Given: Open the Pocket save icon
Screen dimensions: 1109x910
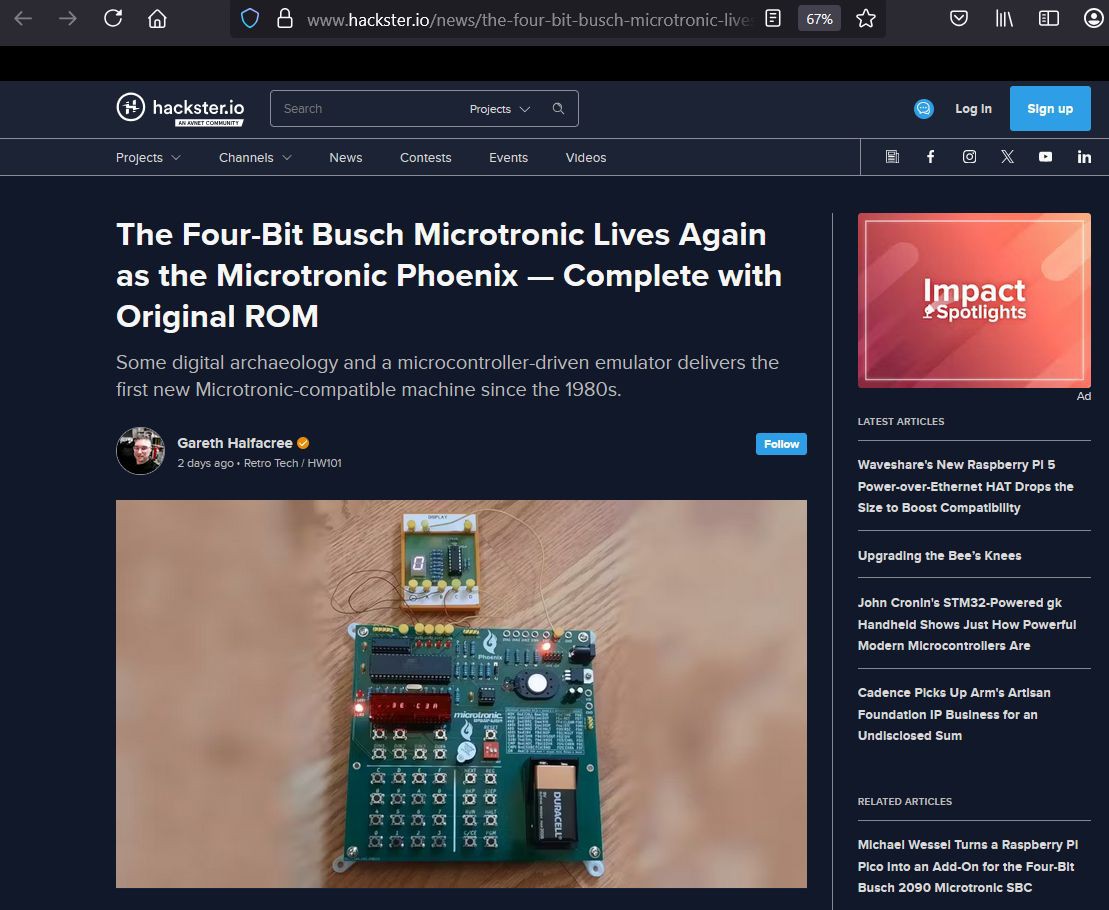Looking at the screenshot, I should tap(958, 19).
